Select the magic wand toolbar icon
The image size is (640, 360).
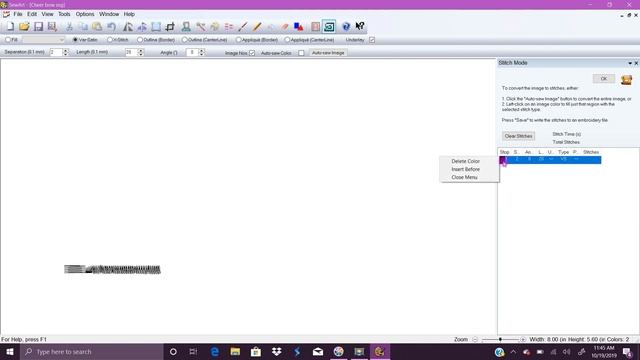coord(200,27)
